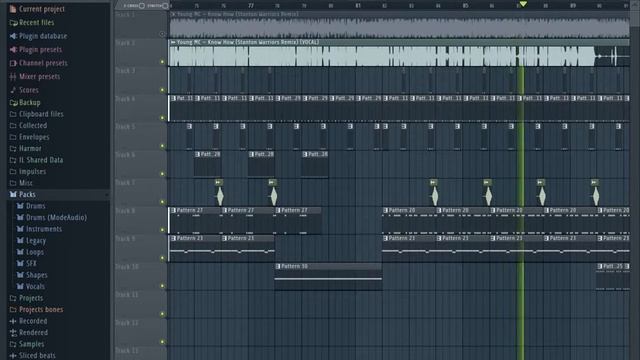The width and height of the screenshot is (640, 360).
Task: Click the Loops pack icon
Action: click(20, 252)
